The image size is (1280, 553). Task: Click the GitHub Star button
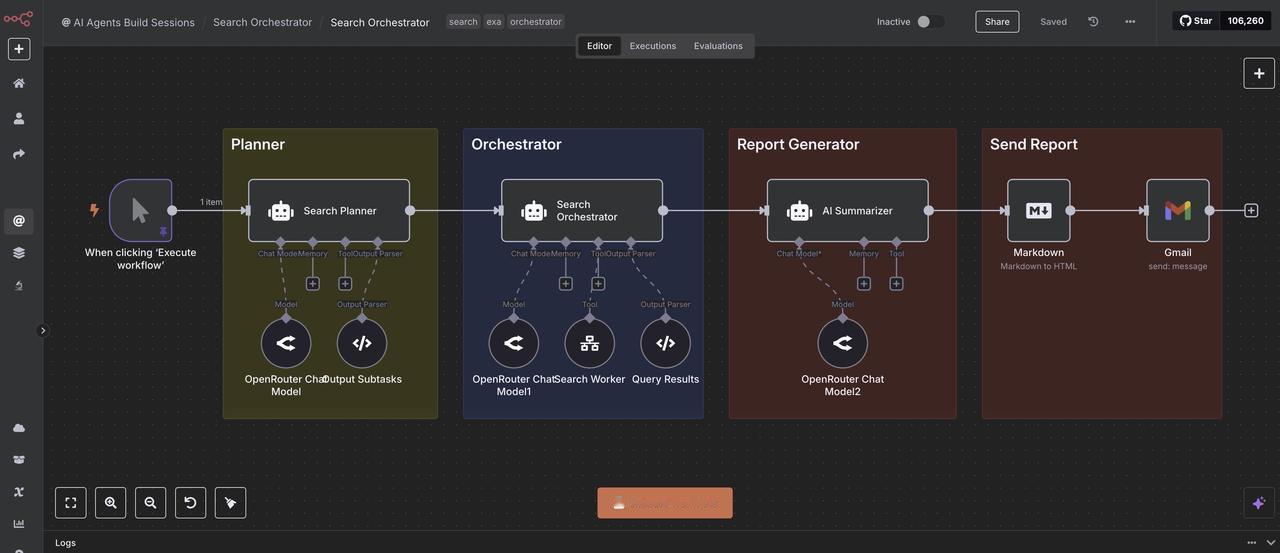point(1196,21)
